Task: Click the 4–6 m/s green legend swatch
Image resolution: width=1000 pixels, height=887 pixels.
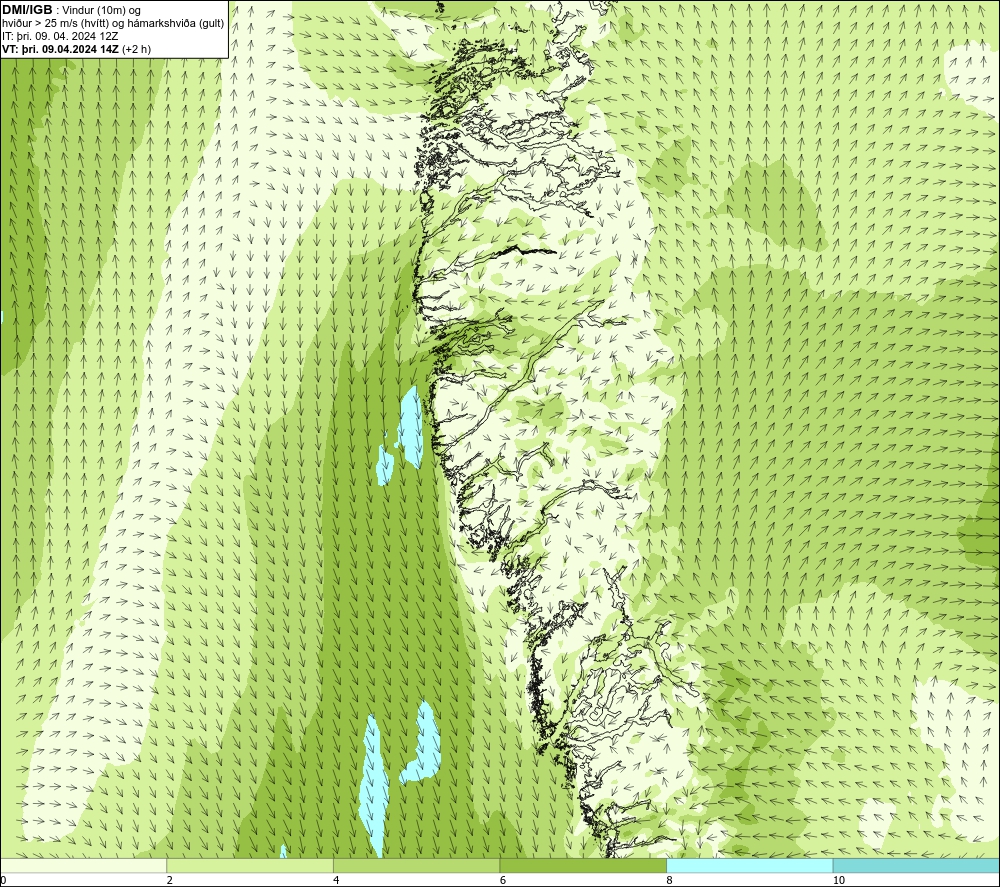Action: click(x=416, y=865)
